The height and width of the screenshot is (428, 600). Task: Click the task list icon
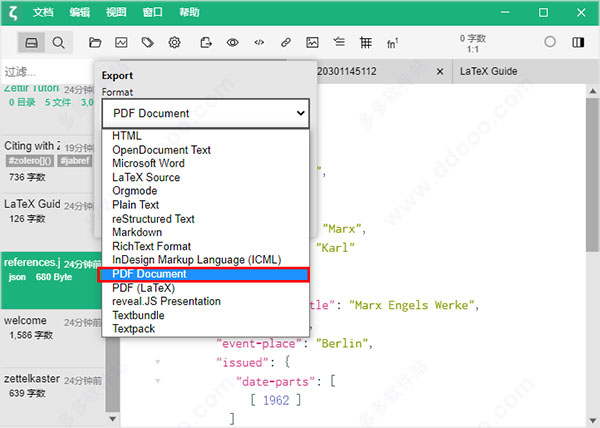339,42
